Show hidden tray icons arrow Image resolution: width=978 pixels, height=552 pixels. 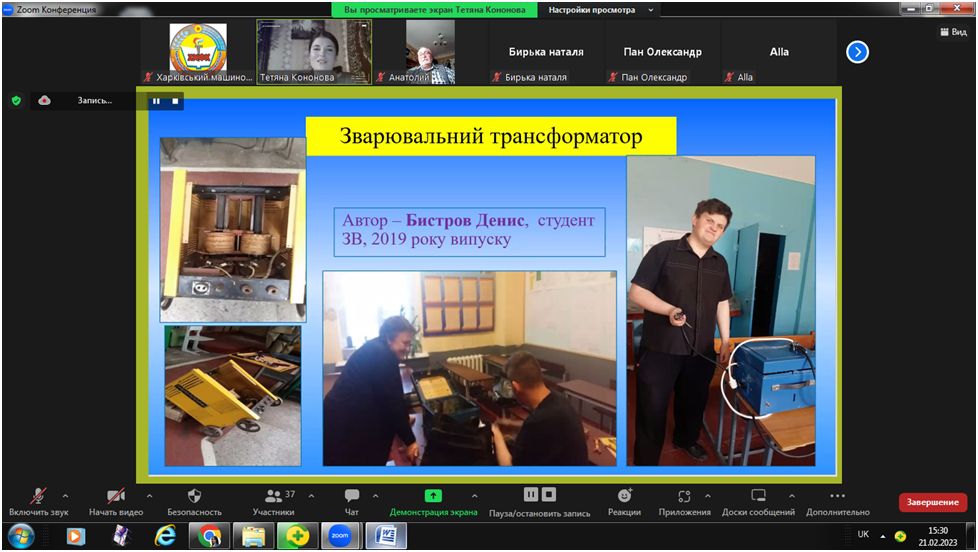(883, 536)
